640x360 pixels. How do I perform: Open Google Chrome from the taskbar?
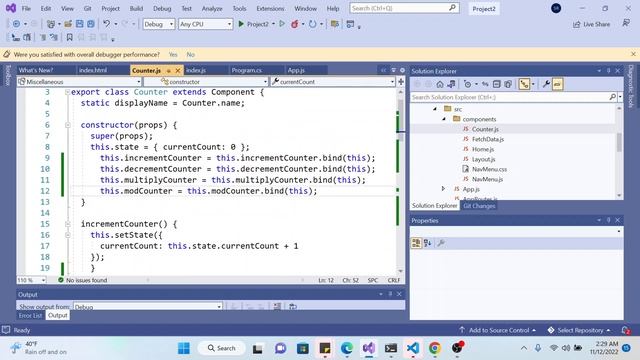point(435,348)
